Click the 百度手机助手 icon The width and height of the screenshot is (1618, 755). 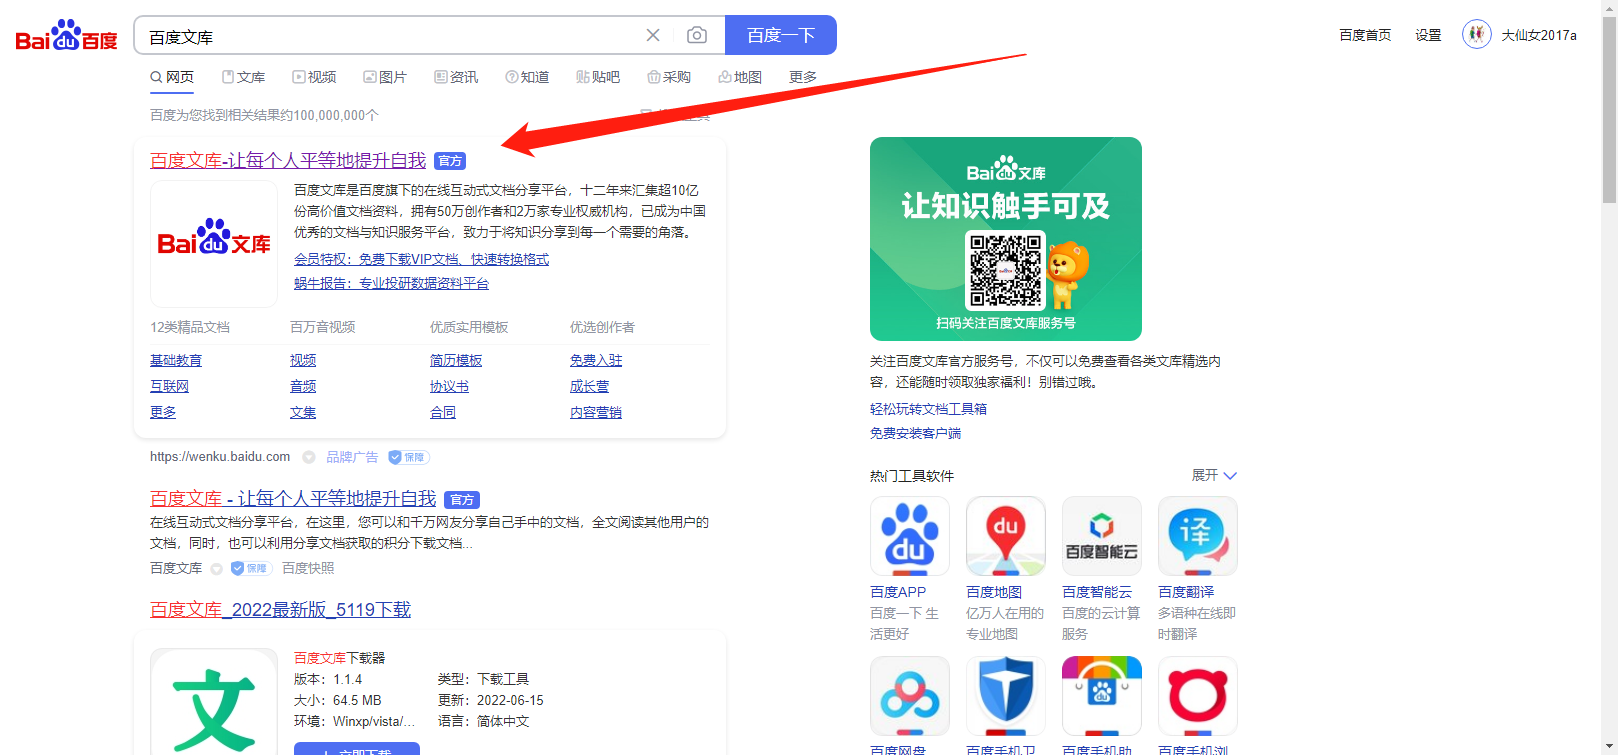[1102, 696]
